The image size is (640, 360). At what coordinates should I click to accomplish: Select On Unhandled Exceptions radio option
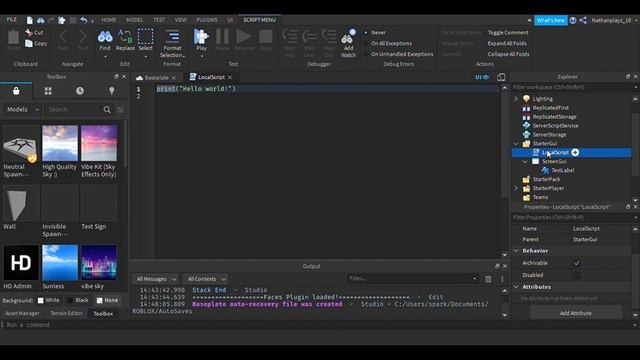(x=366, y=54)
